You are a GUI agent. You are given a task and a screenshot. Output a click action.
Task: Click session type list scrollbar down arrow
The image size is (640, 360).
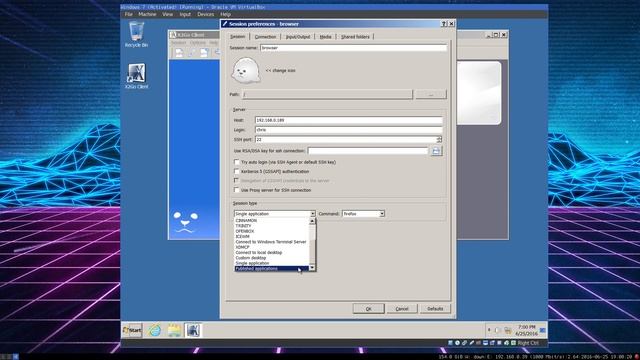[x=312, y=268]
